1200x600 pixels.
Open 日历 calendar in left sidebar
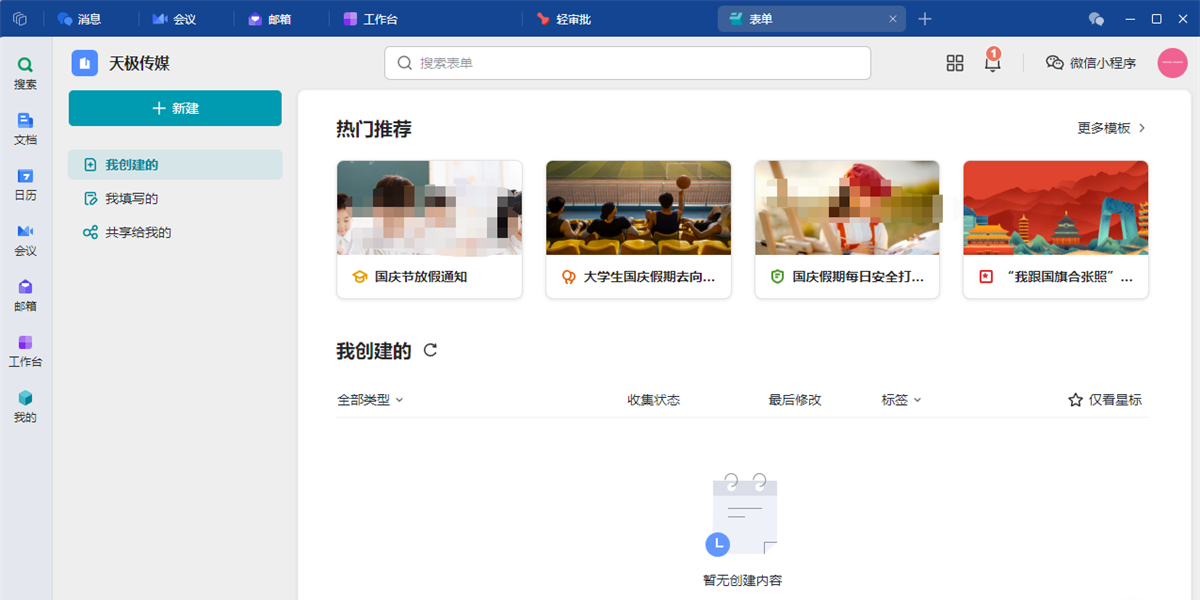point(25,183)
